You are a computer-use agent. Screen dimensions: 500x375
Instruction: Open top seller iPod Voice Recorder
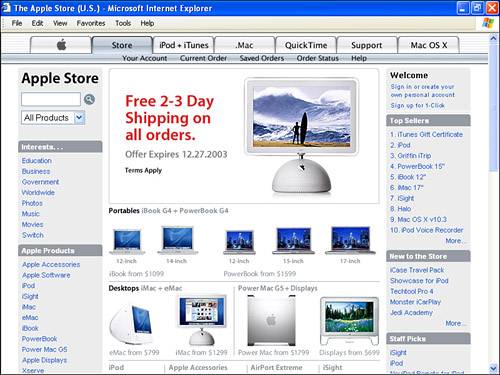coord(427,230)
